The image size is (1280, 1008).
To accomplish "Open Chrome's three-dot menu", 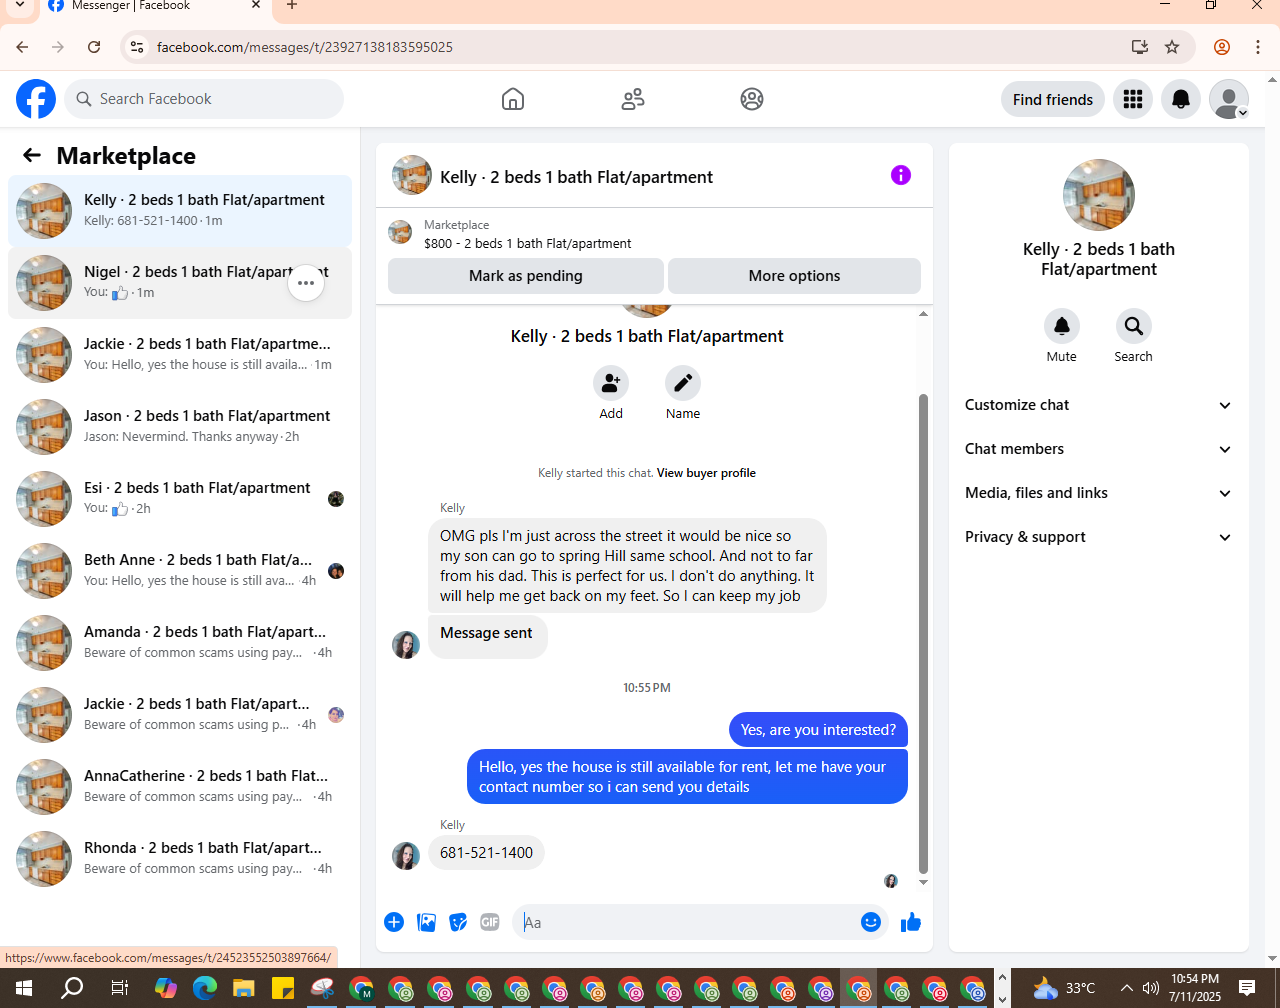I will 1258,47.
